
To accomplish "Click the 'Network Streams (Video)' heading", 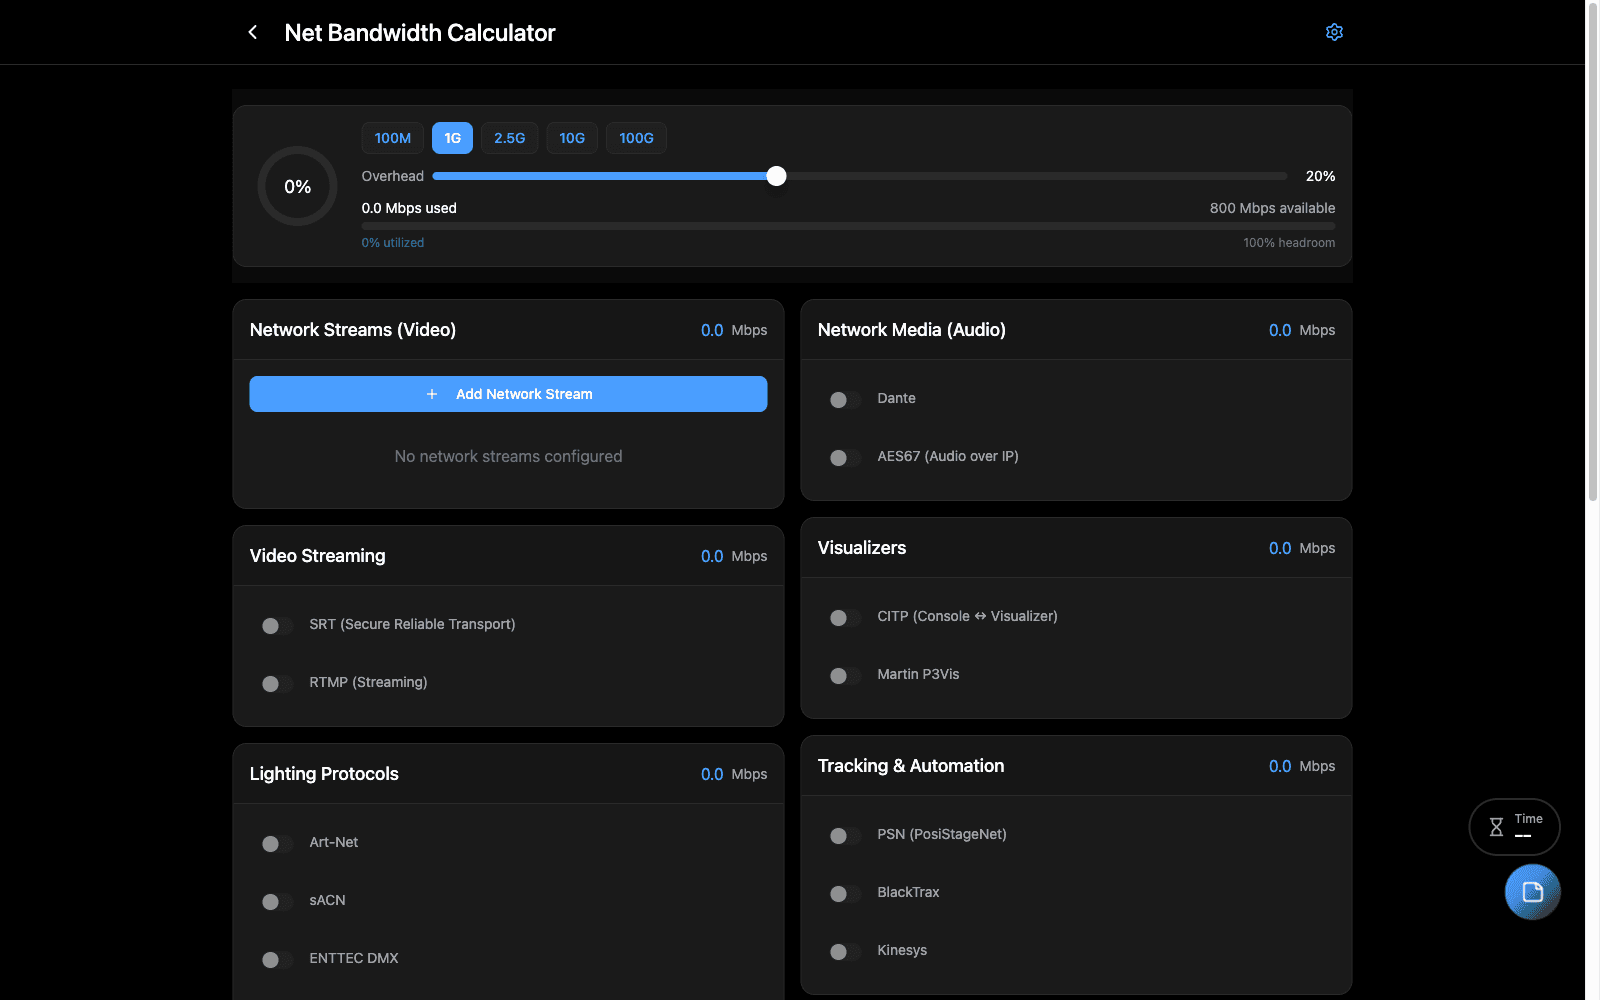I will [x=353, y=330].
